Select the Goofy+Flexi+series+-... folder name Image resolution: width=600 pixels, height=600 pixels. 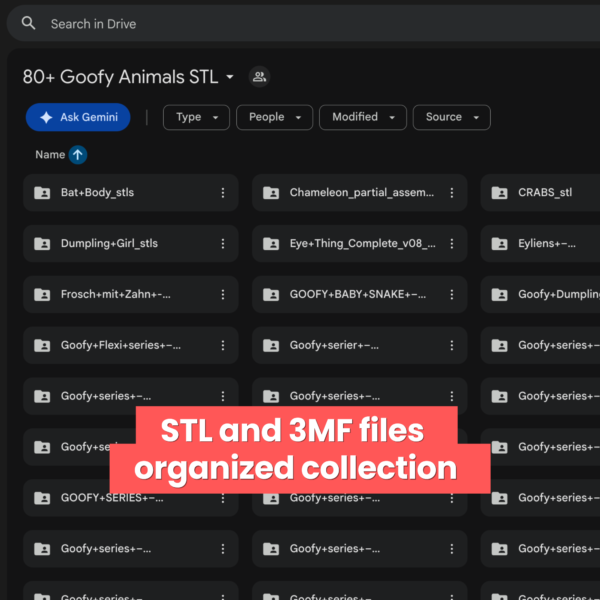(x=121, y=345)
